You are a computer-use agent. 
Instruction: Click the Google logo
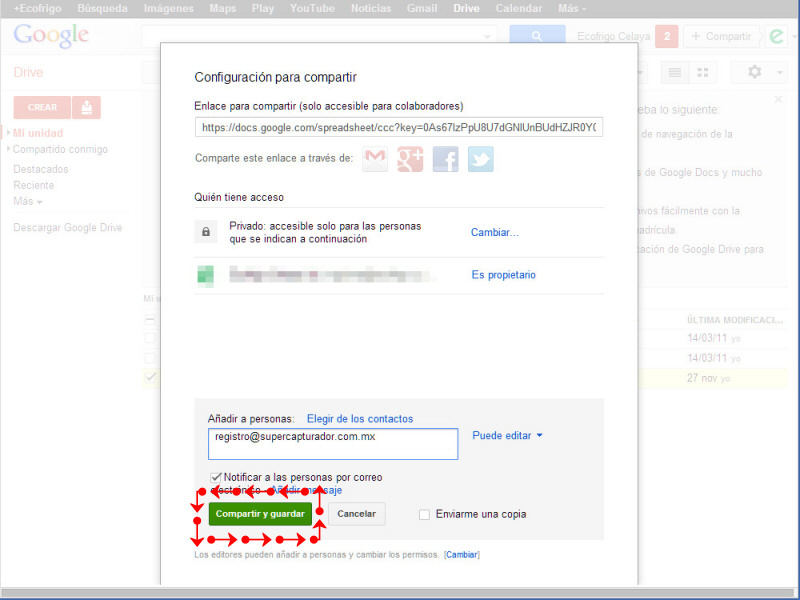point(51,36)
